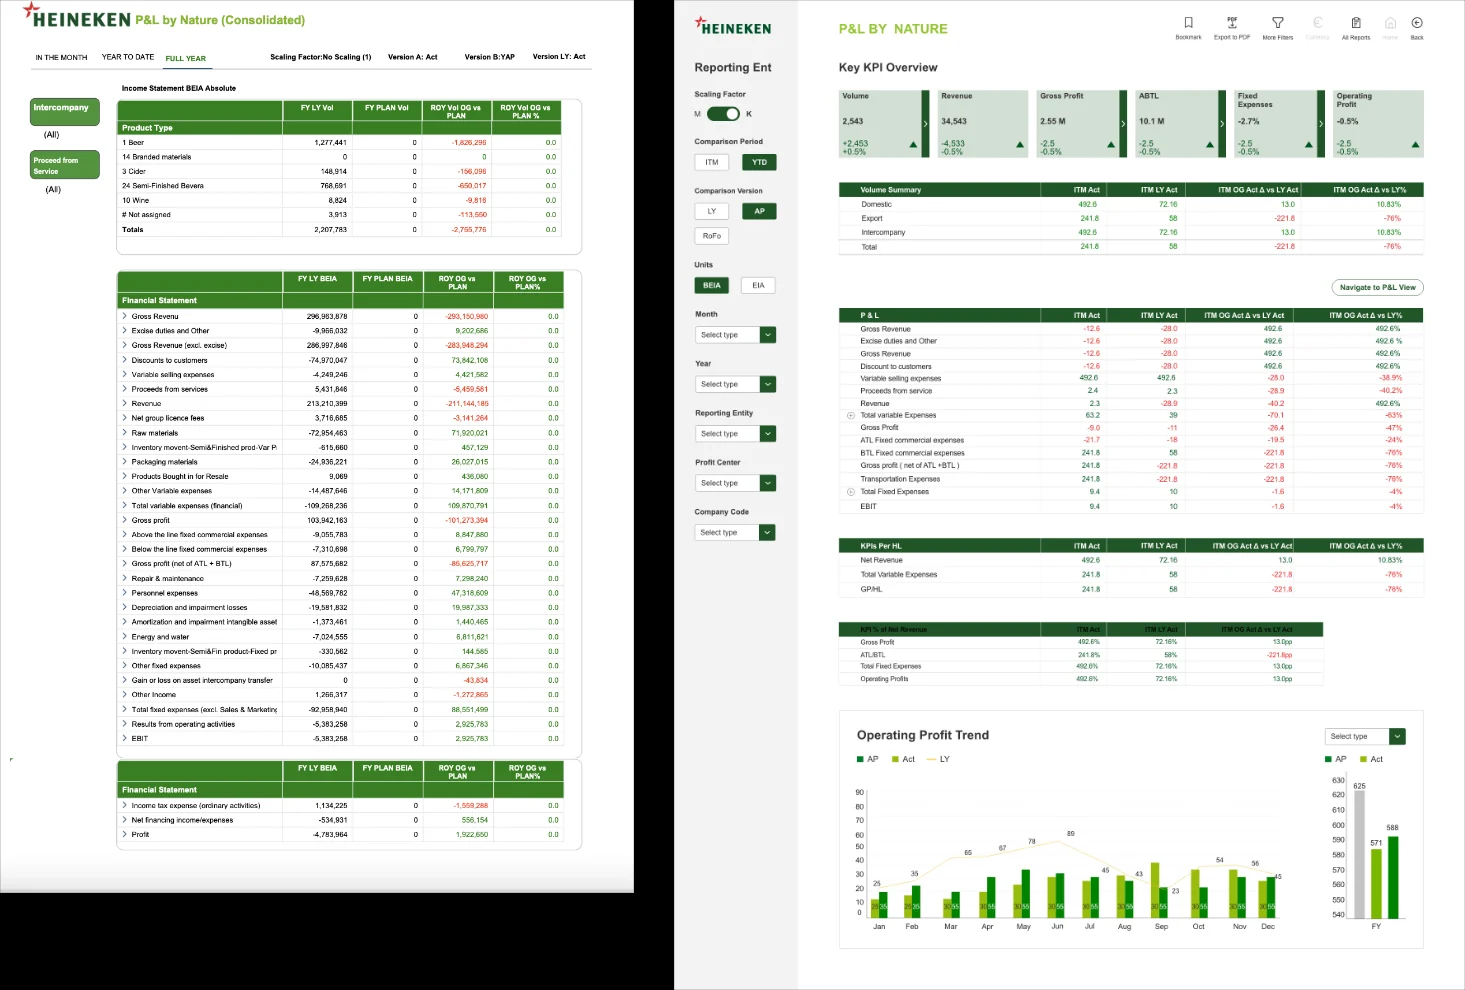The image size is (1465, 990).
Task: Select the FULL YEAR tab
Action: pos(186,58)
